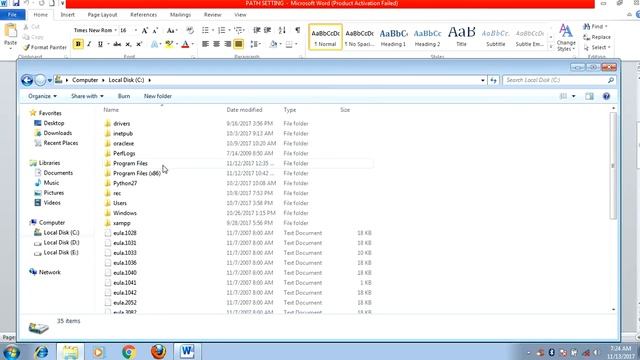Toggle Strikethrough in Word ribbon

[x=117, y=44]
